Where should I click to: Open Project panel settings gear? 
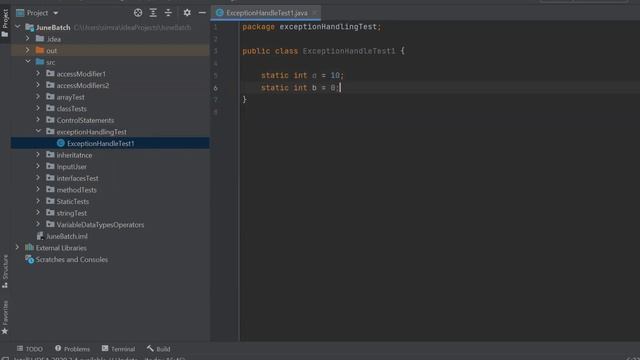[x=187, y=13]
